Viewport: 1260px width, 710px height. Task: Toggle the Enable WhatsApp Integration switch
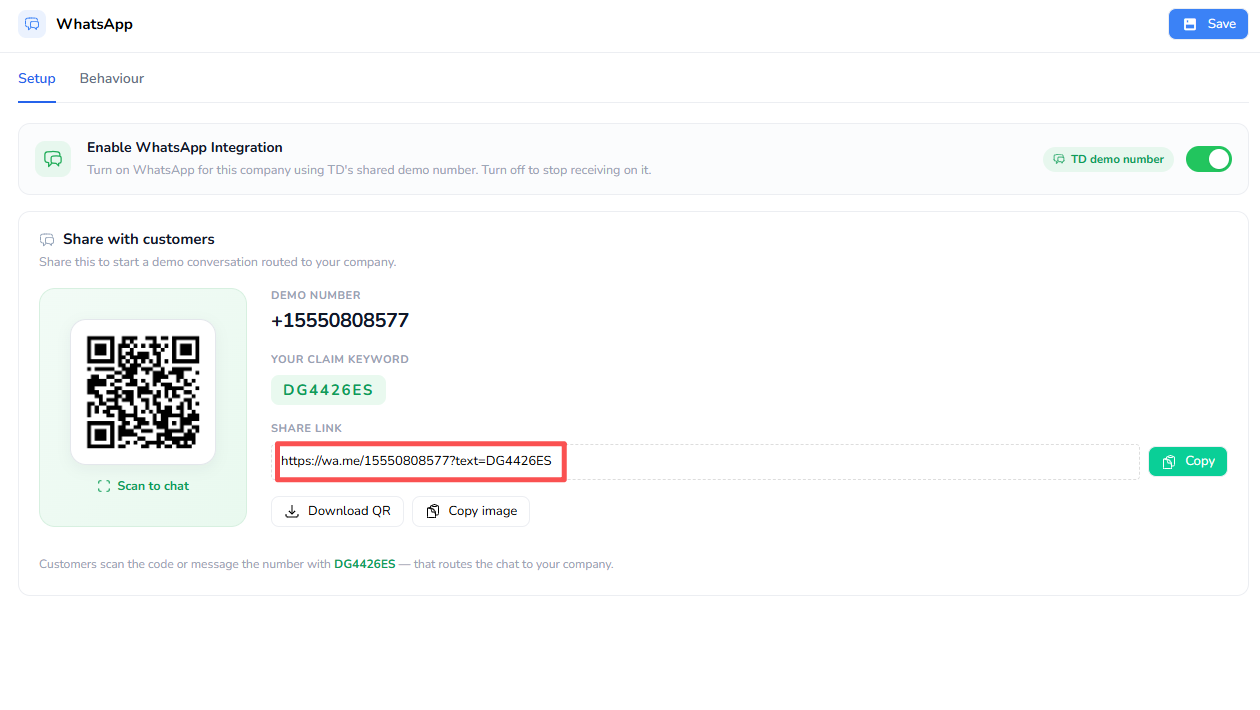pos(1208,159)
